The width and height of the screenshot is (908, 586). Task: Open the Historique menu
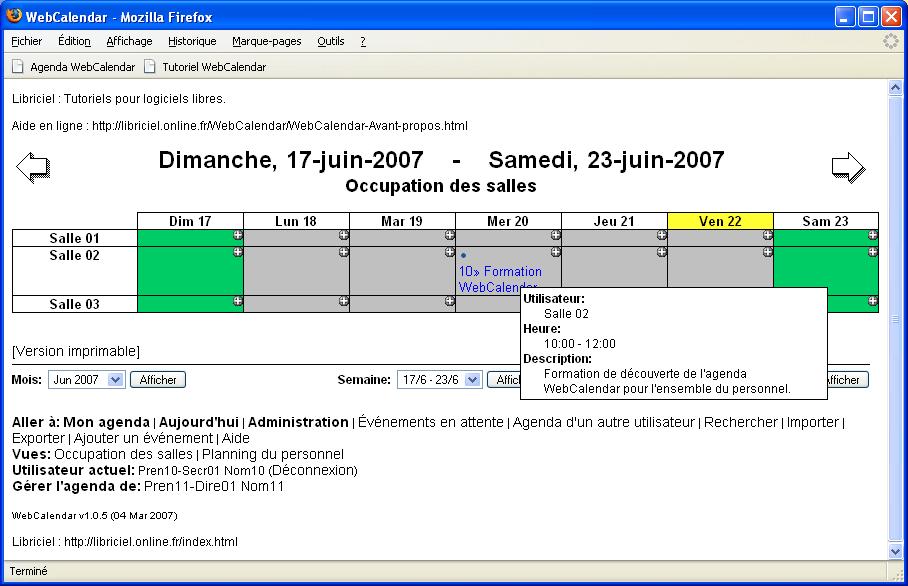pyautogui.click(x=192, y=41)
